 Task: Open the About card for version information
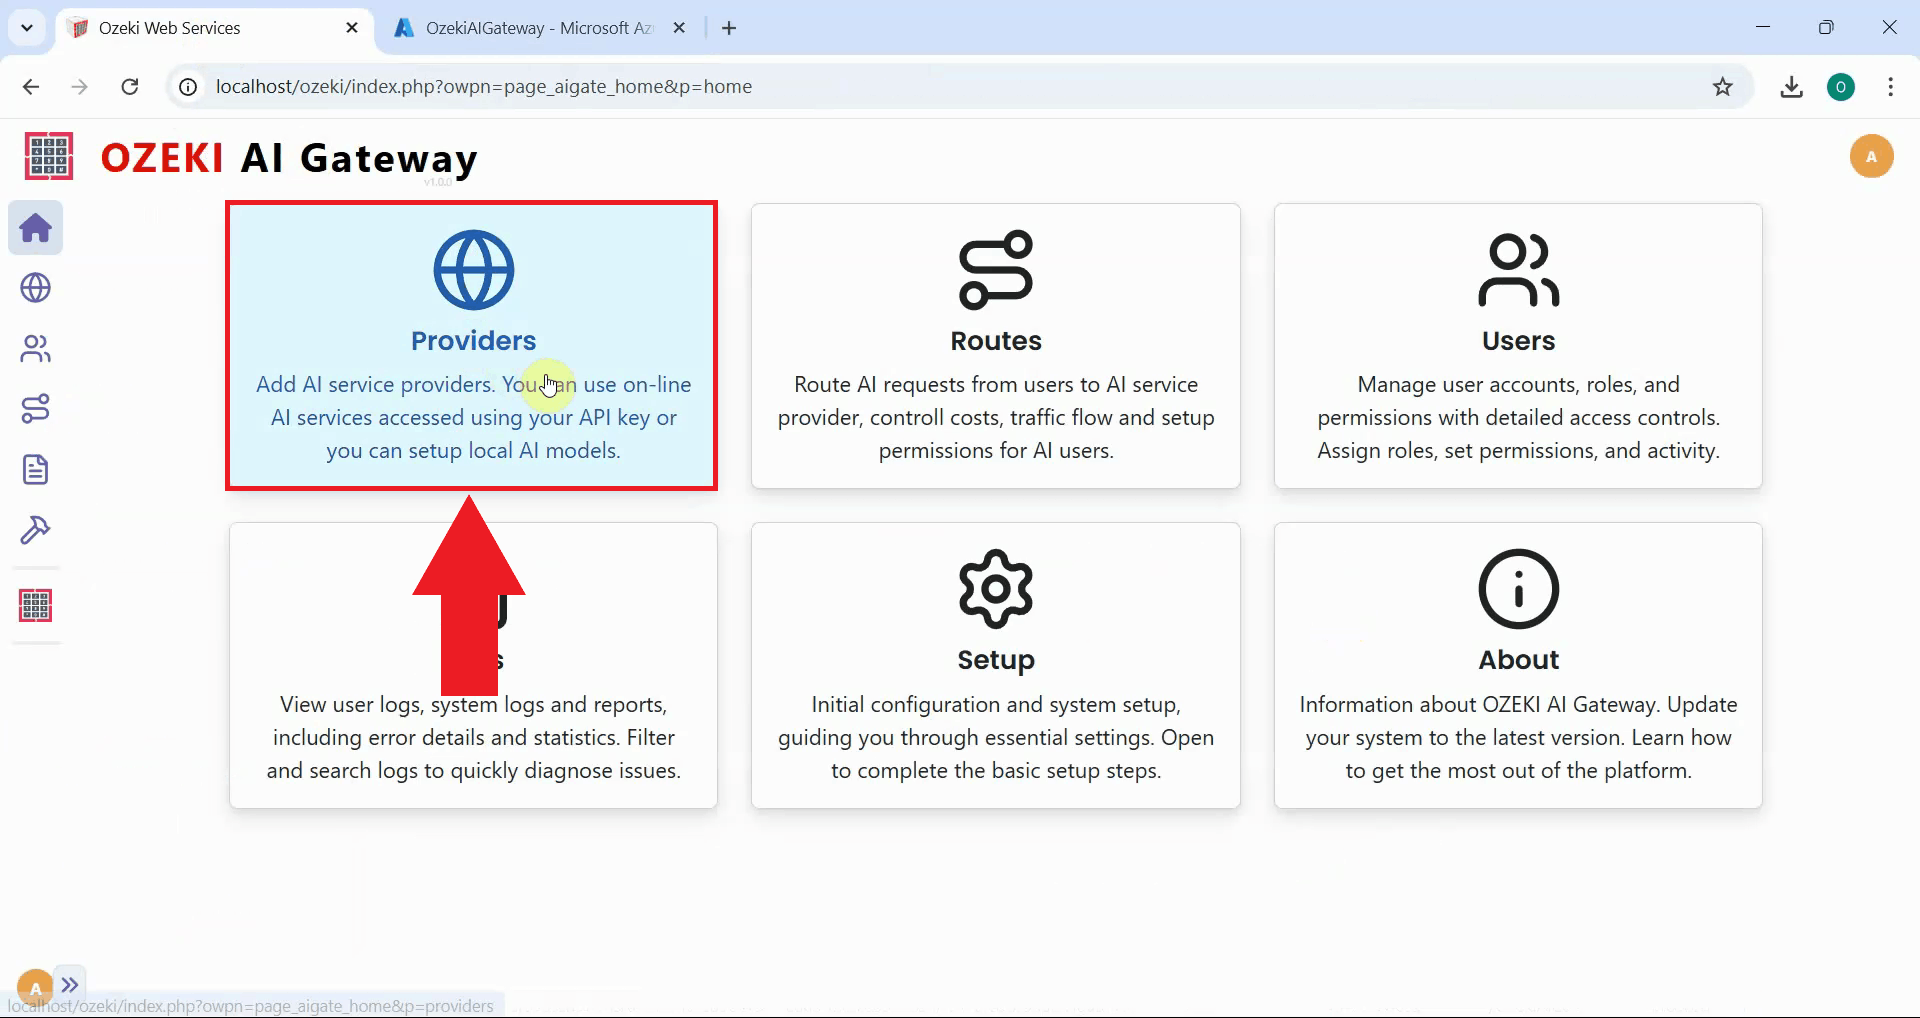pyautogui.click(x=1518, y=665)
